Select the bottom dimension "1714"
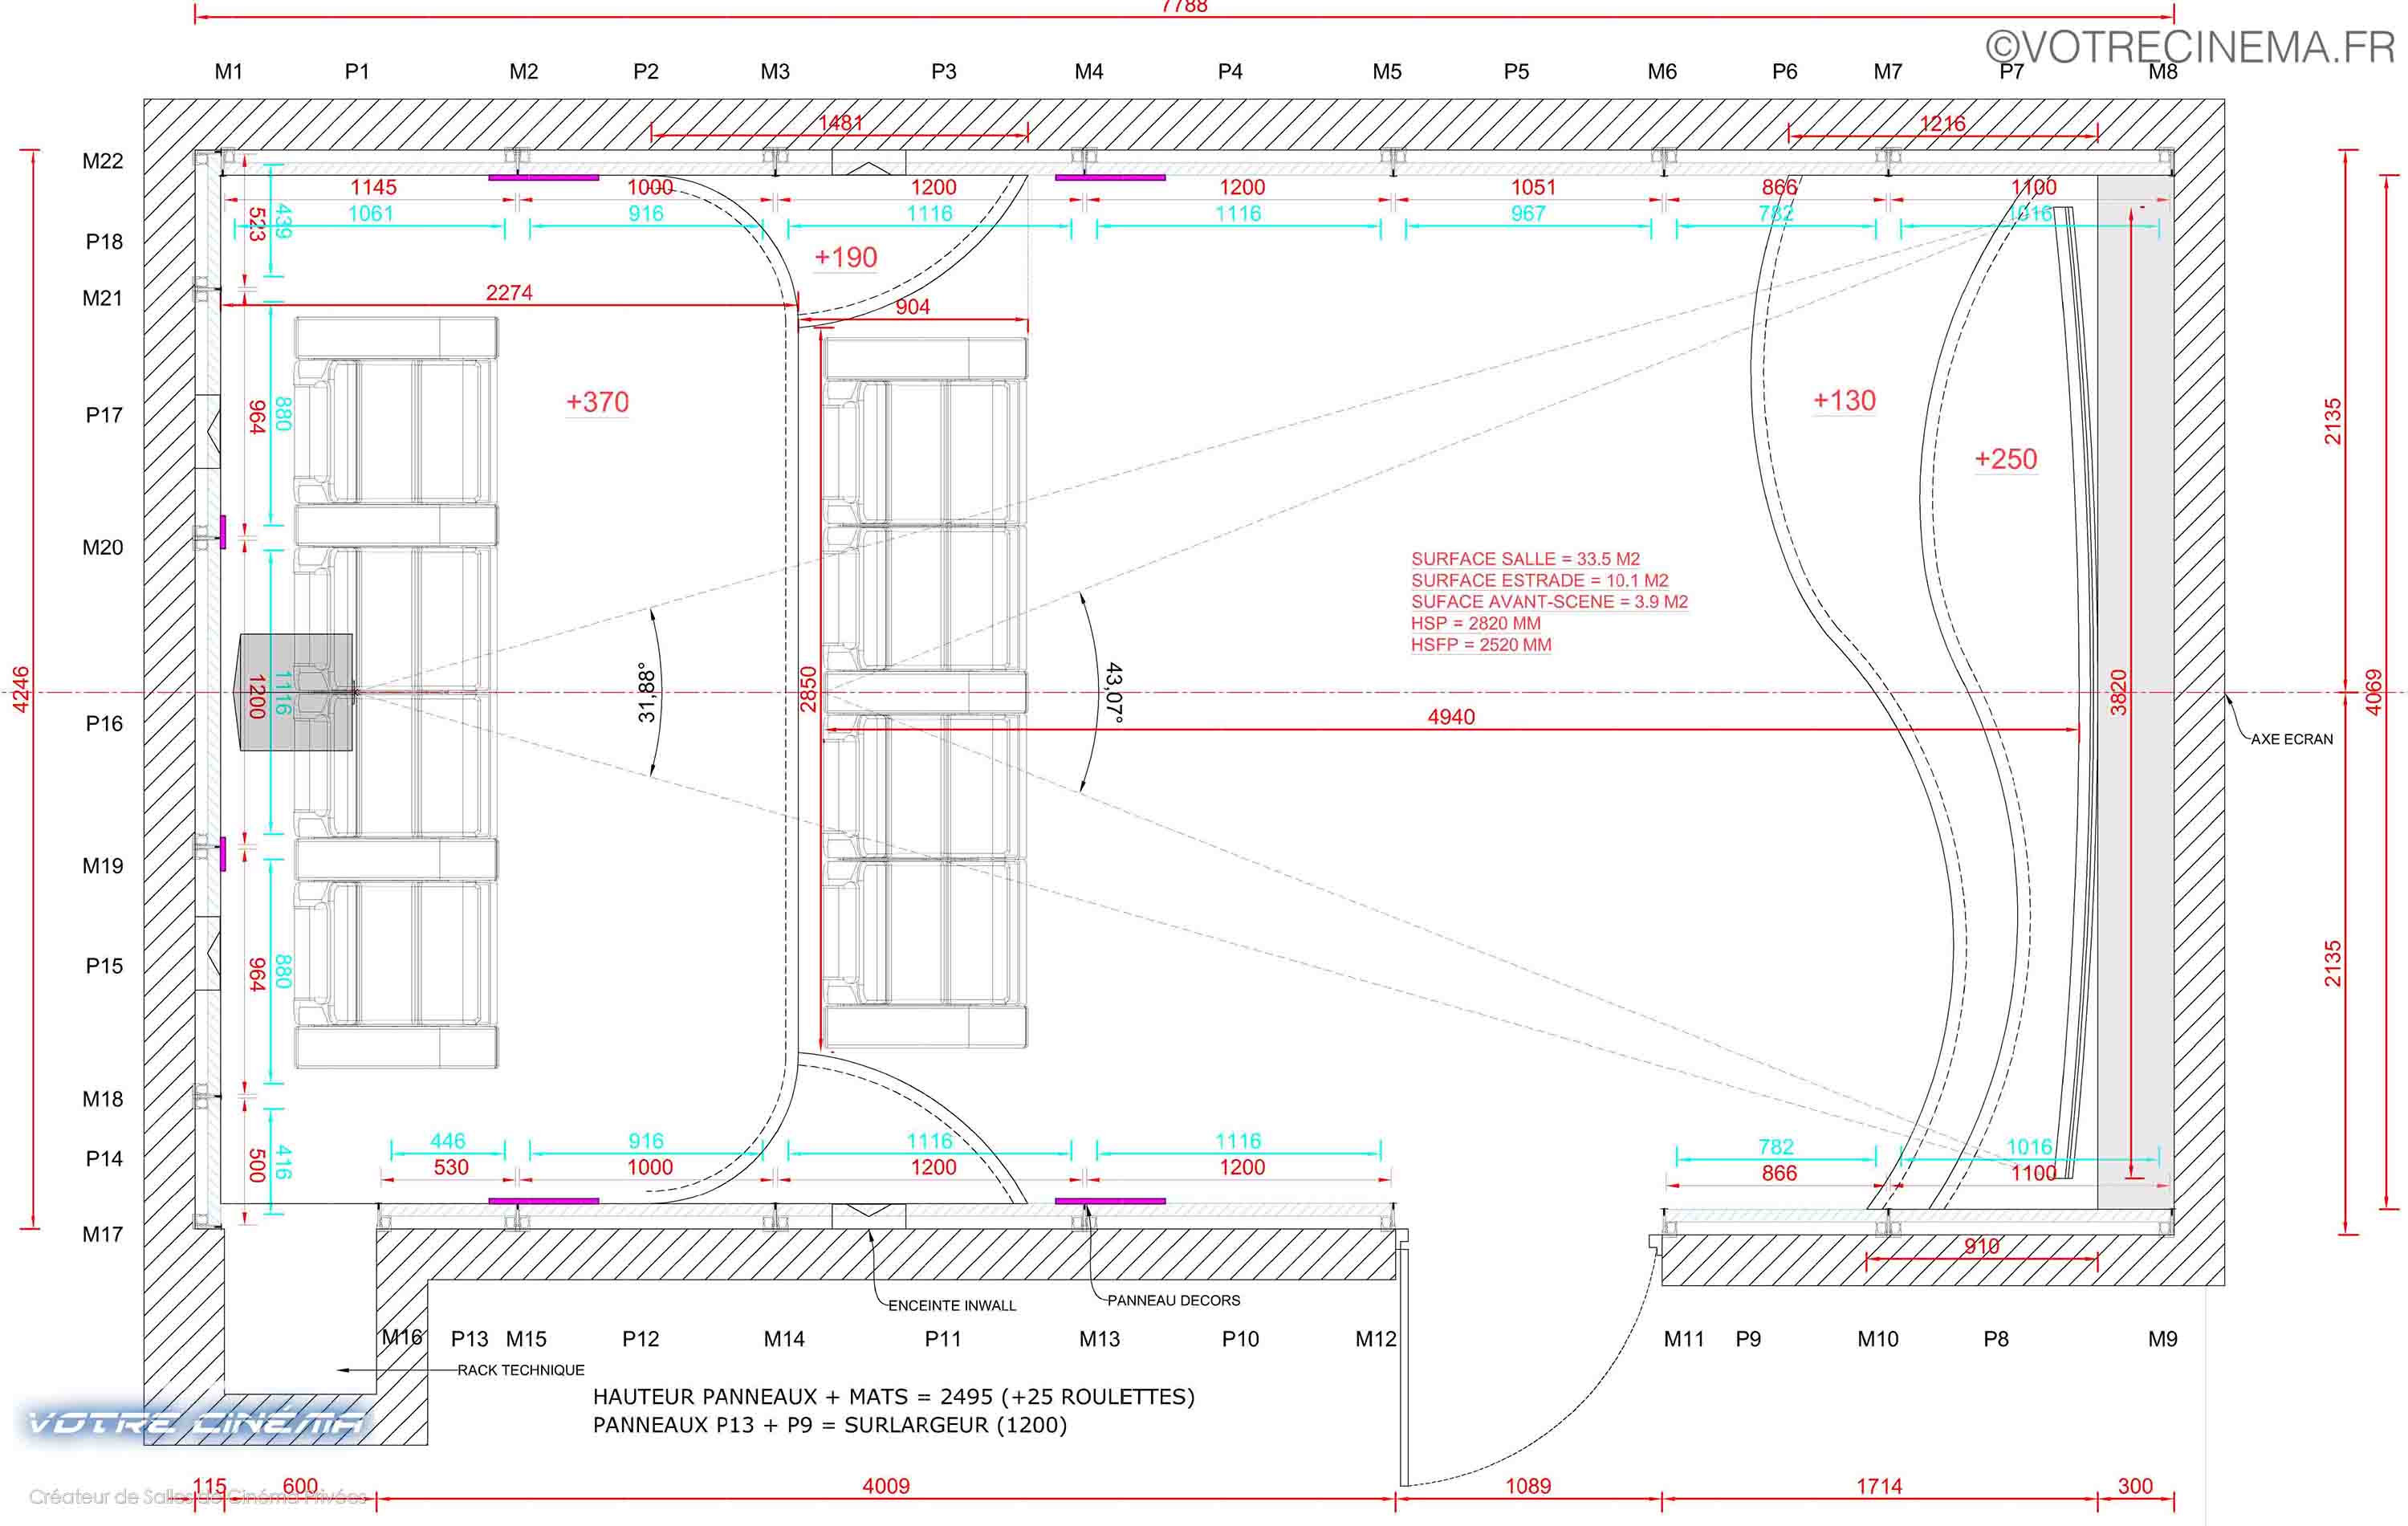 click(x=1879, y=1486)
